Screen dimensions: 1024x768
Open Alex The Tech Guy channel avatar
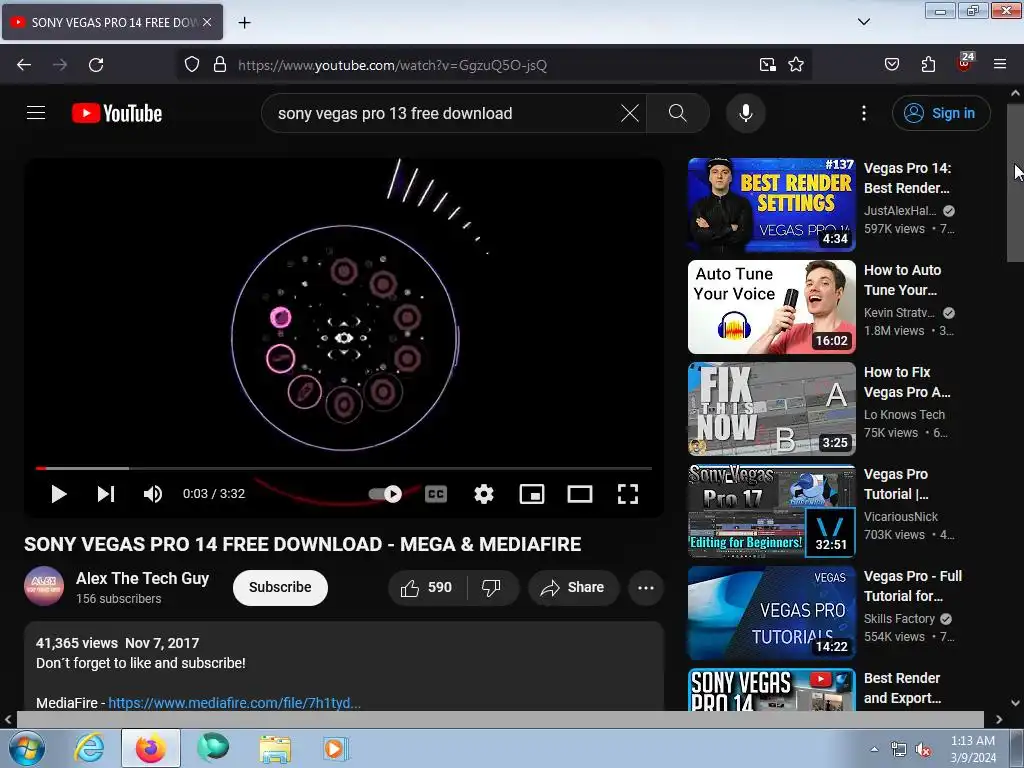44,586
